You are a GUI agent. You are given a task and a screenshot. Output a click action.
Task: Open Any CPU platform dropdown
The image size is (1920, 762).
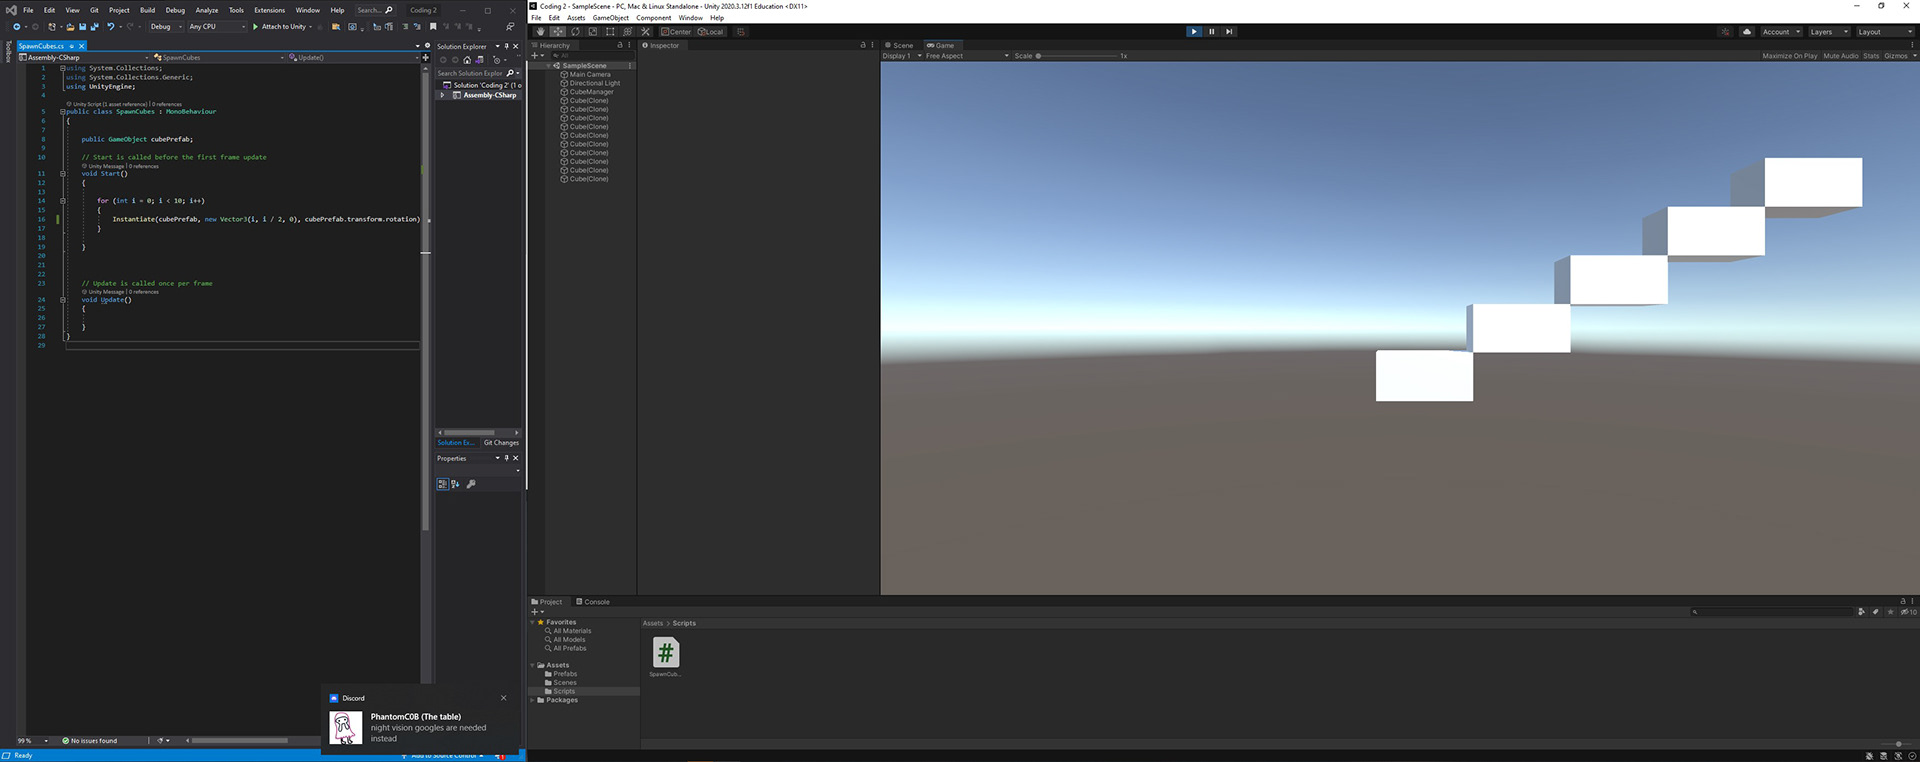click(216, 27)
